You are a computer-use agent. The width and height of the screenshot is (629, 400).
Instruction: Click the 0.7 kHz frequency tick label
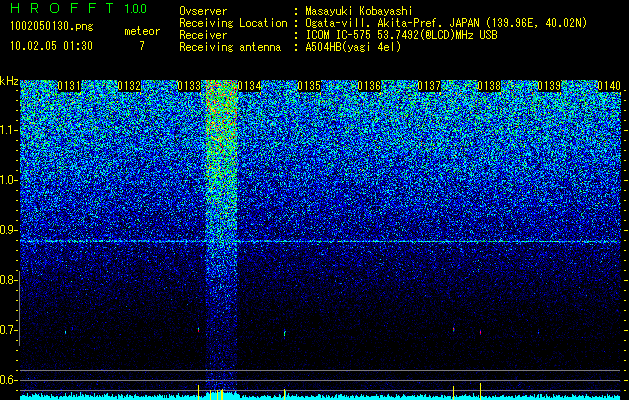[x=9, y=330]
